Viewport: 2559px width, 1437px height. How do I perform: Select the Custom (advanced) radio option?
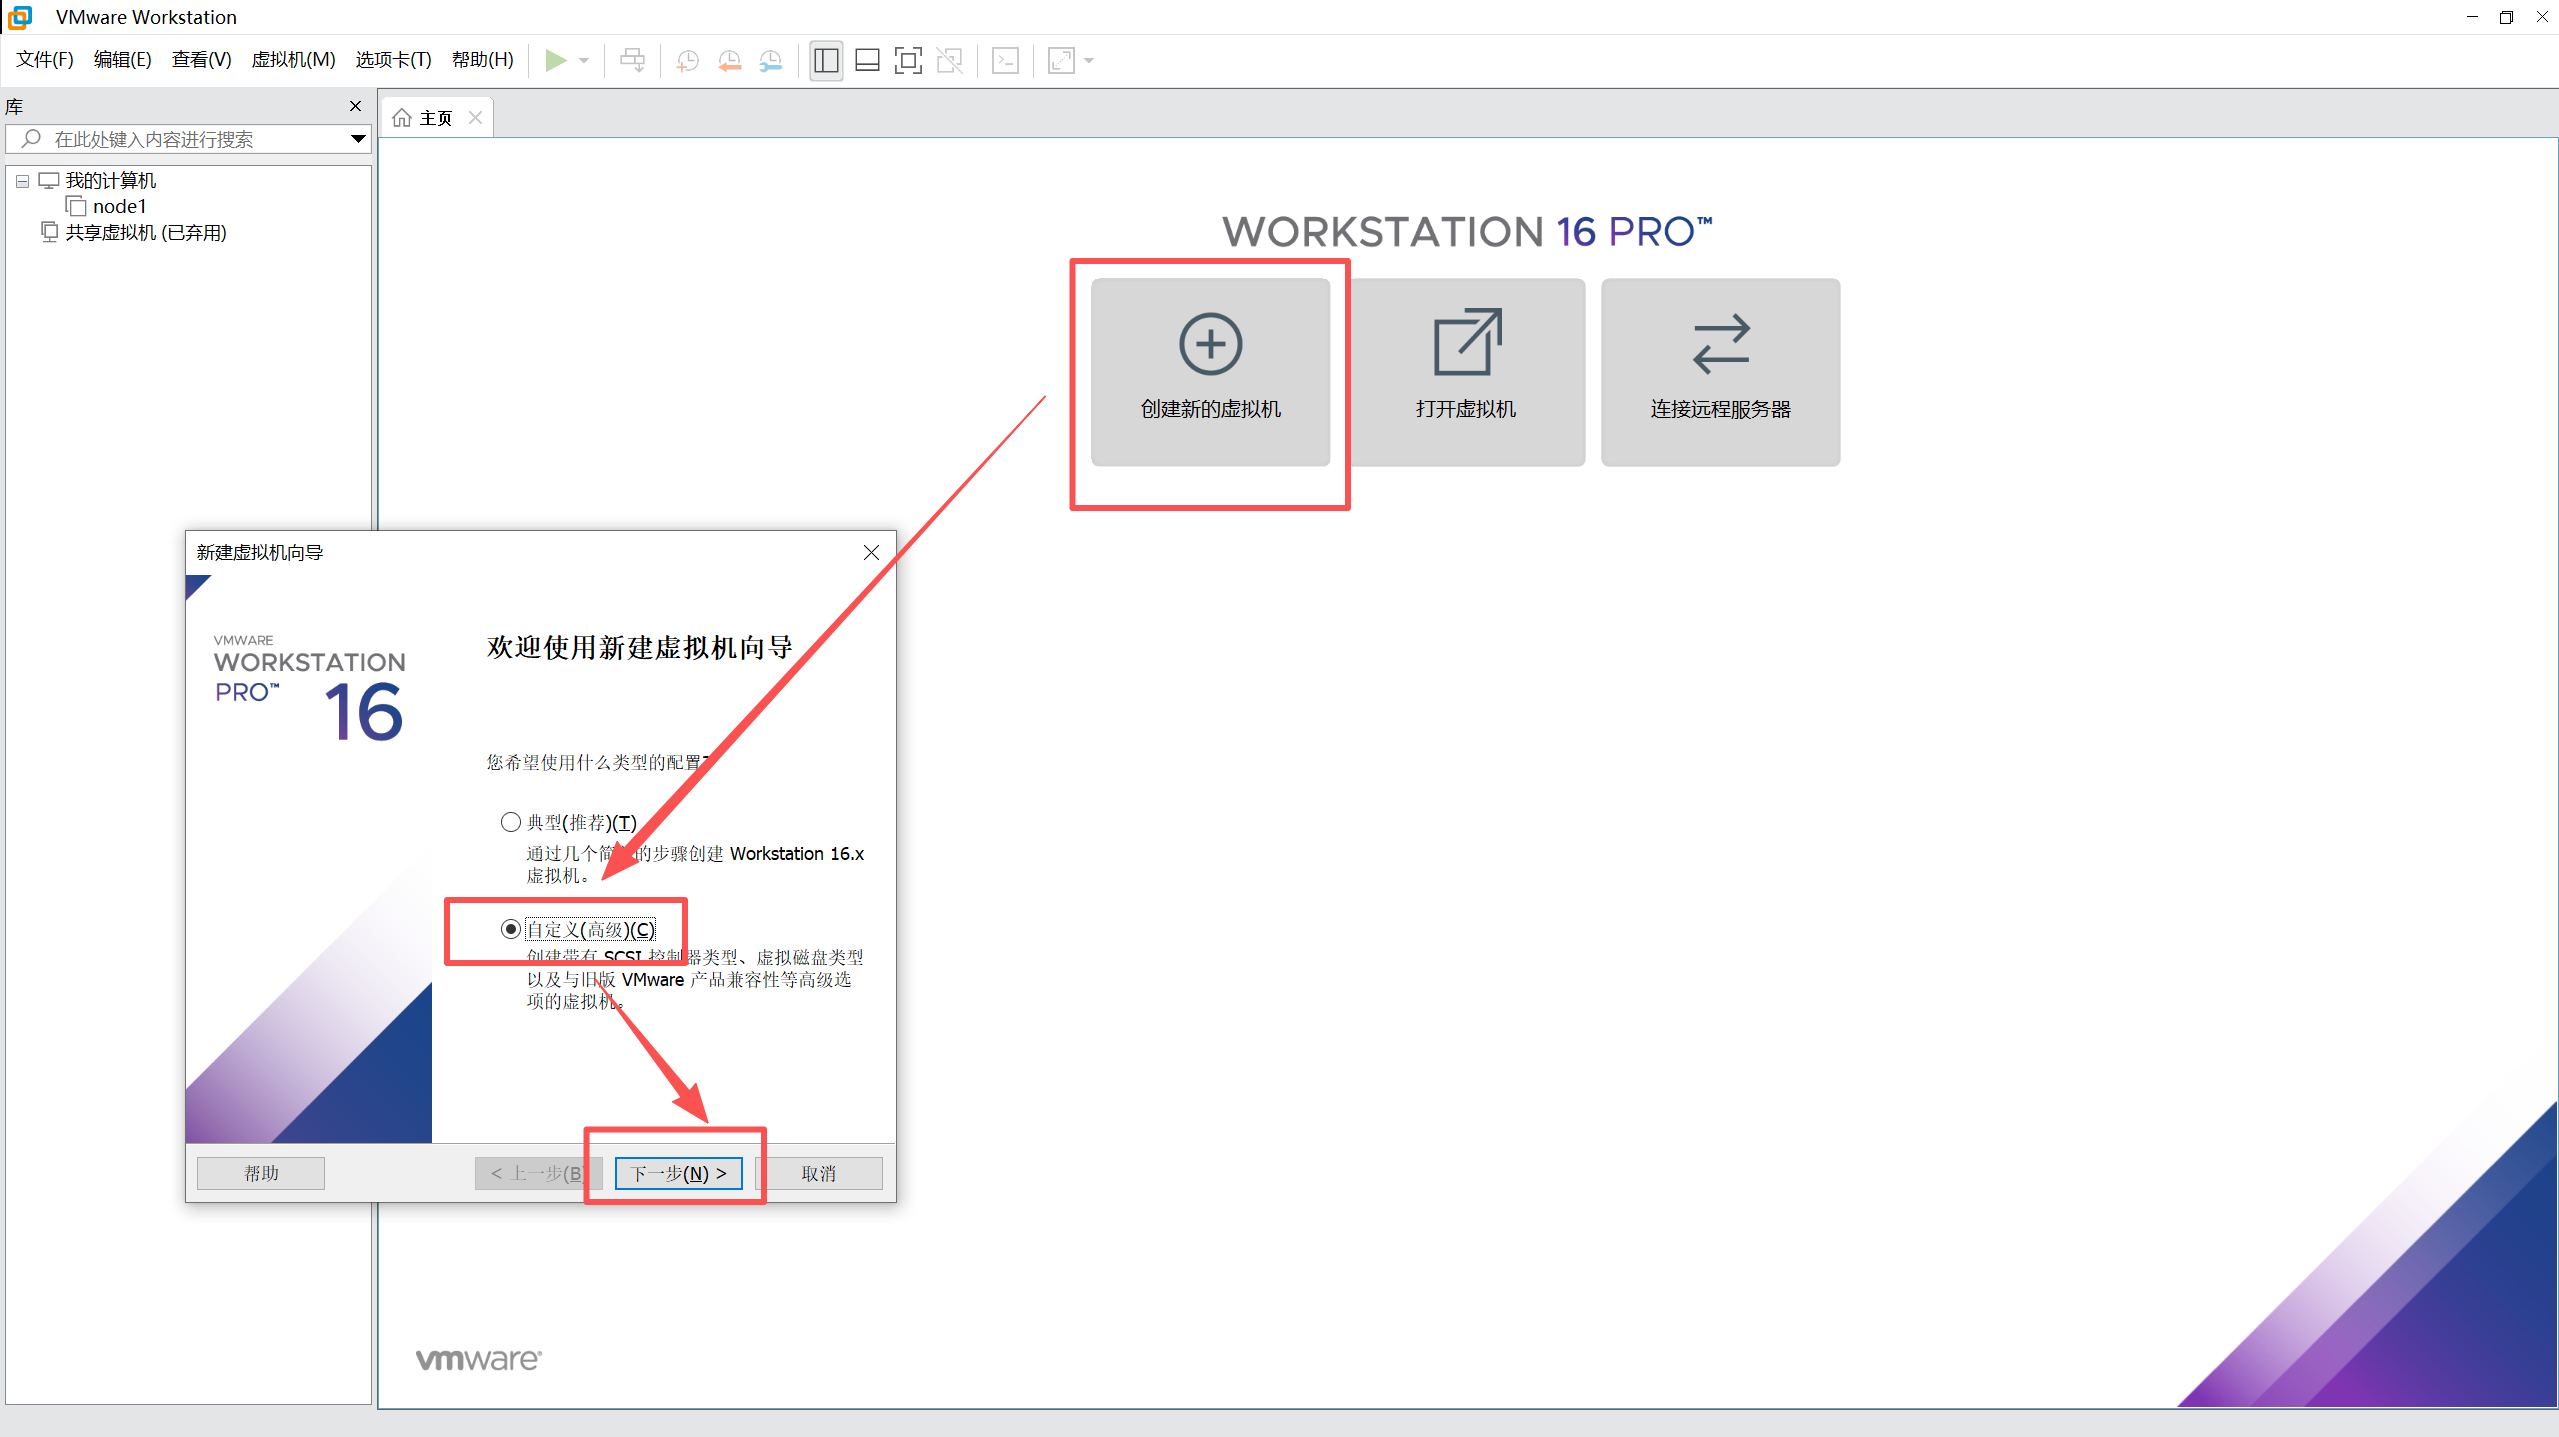click(x=511, y=929)
